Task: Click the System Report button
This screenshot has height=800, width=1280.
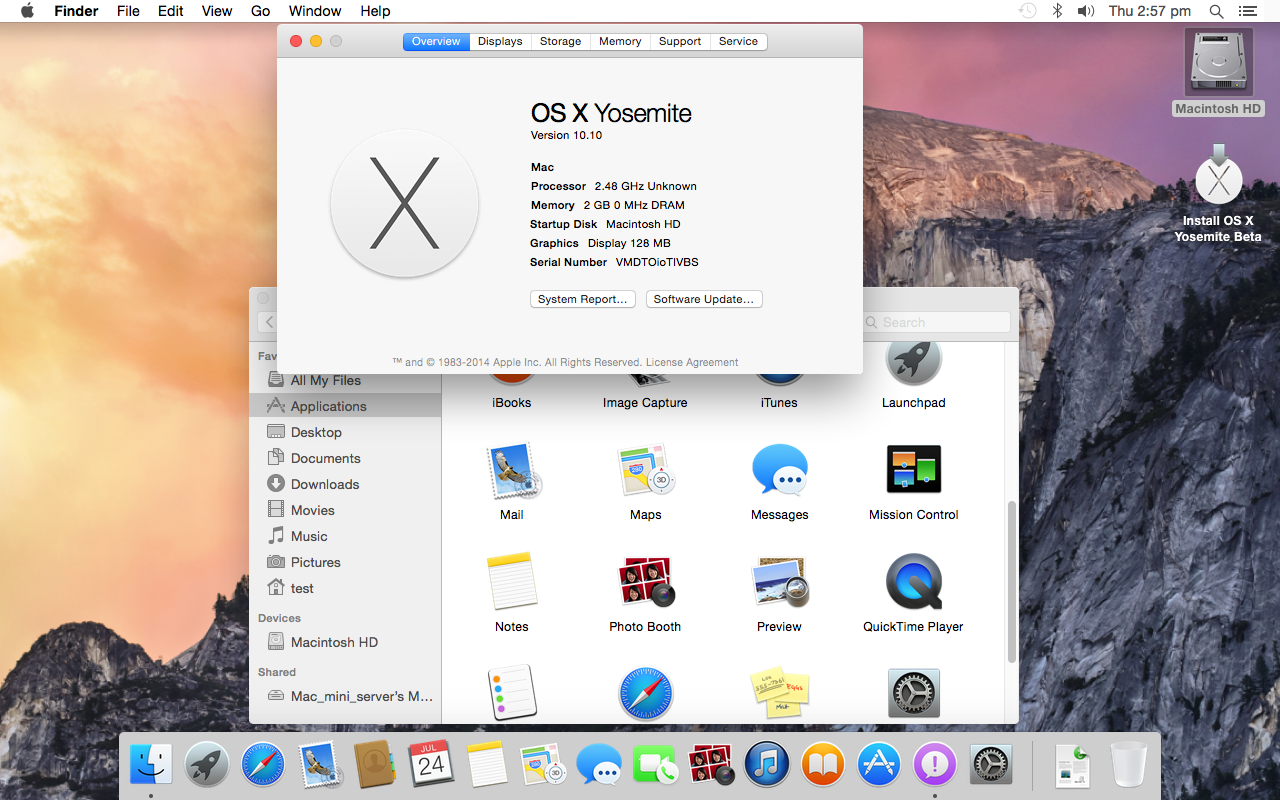Action: (x=582, y=299)
